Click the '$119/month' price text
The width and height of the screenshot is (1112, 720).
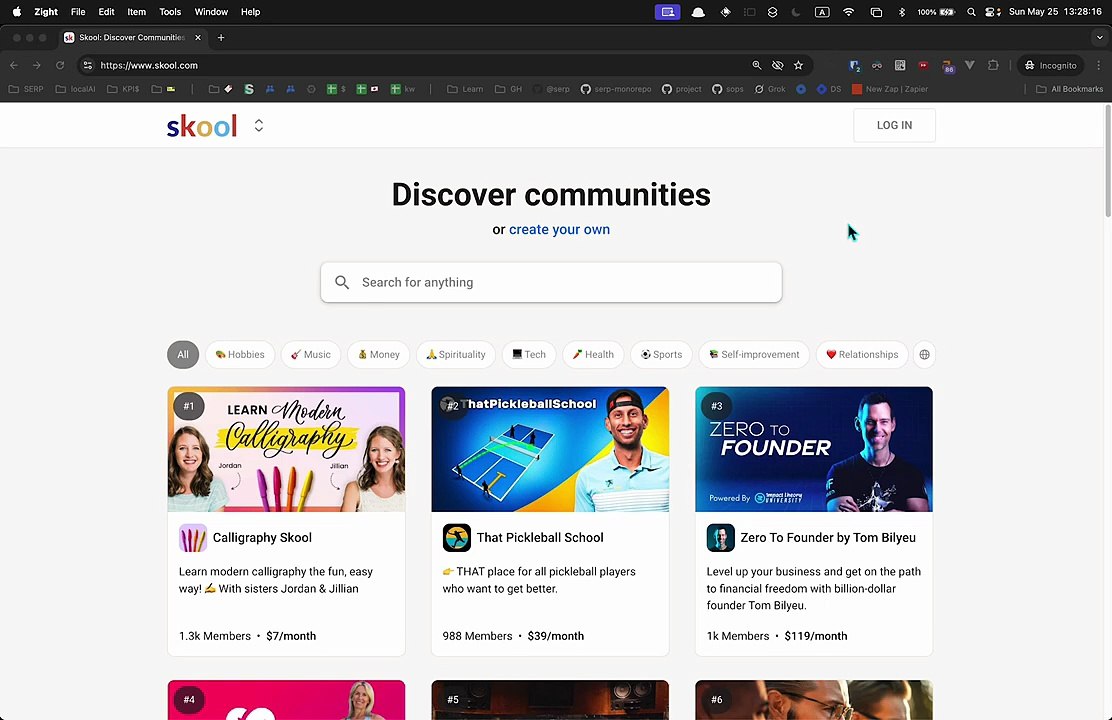[x=816, y=636]
